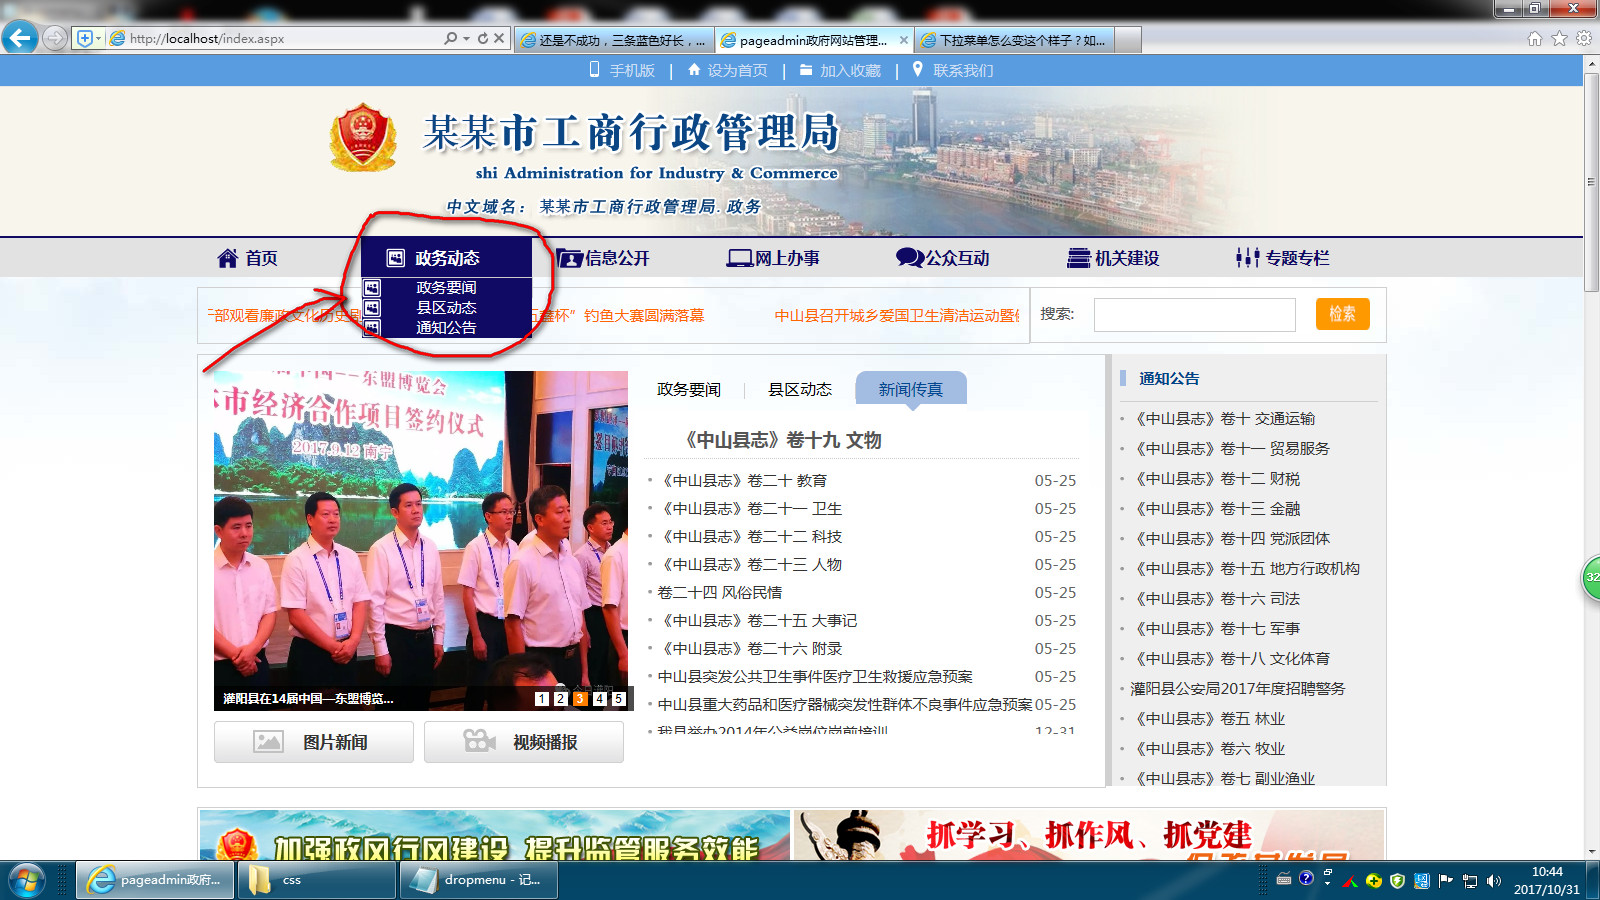The image size is (1600, 900).
Task: Go back with browser back arrow
Action: coord(20,38)
